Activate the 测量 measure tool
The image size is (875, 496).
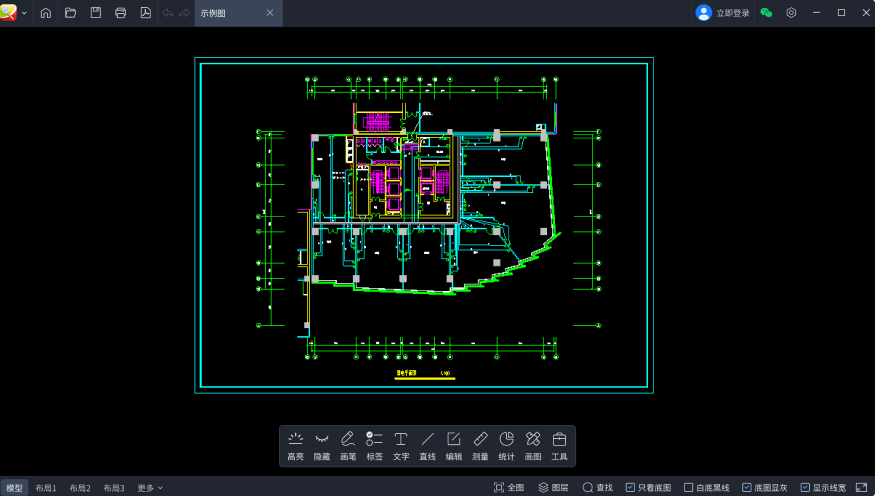click(x=480, y=445)
